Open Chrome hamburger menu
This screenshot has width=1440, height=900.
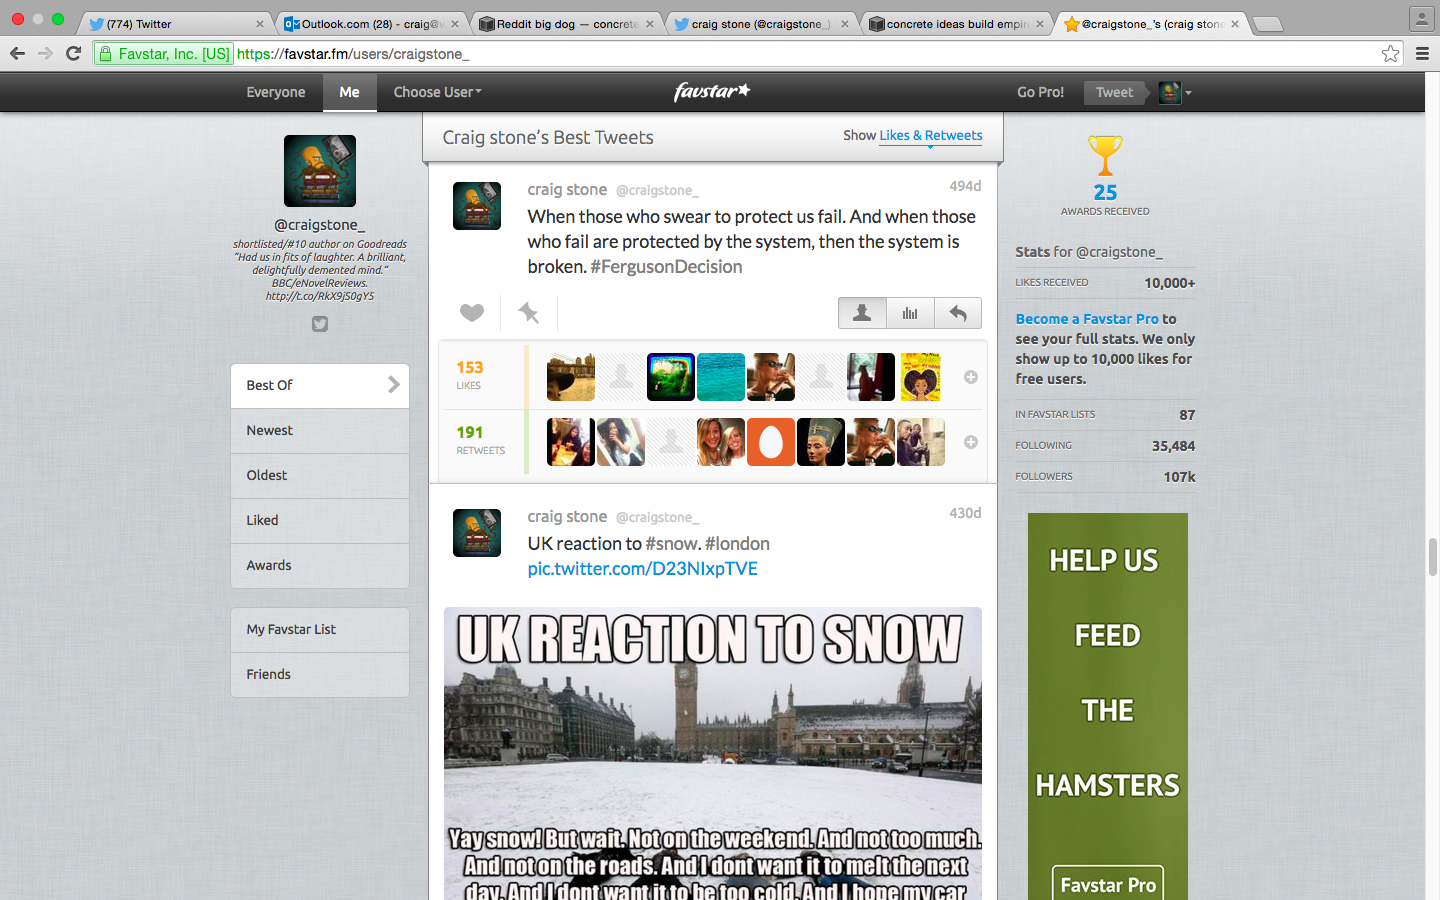[x=1422, y=54]
